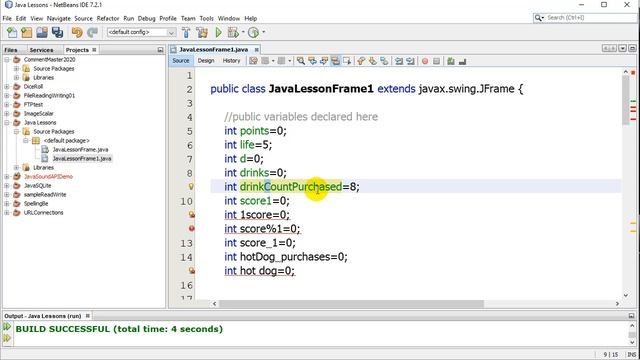This screenshot has height=360, width=640.
Task: Open the Debug Project dropdown arrow
Action: (243, 32)
